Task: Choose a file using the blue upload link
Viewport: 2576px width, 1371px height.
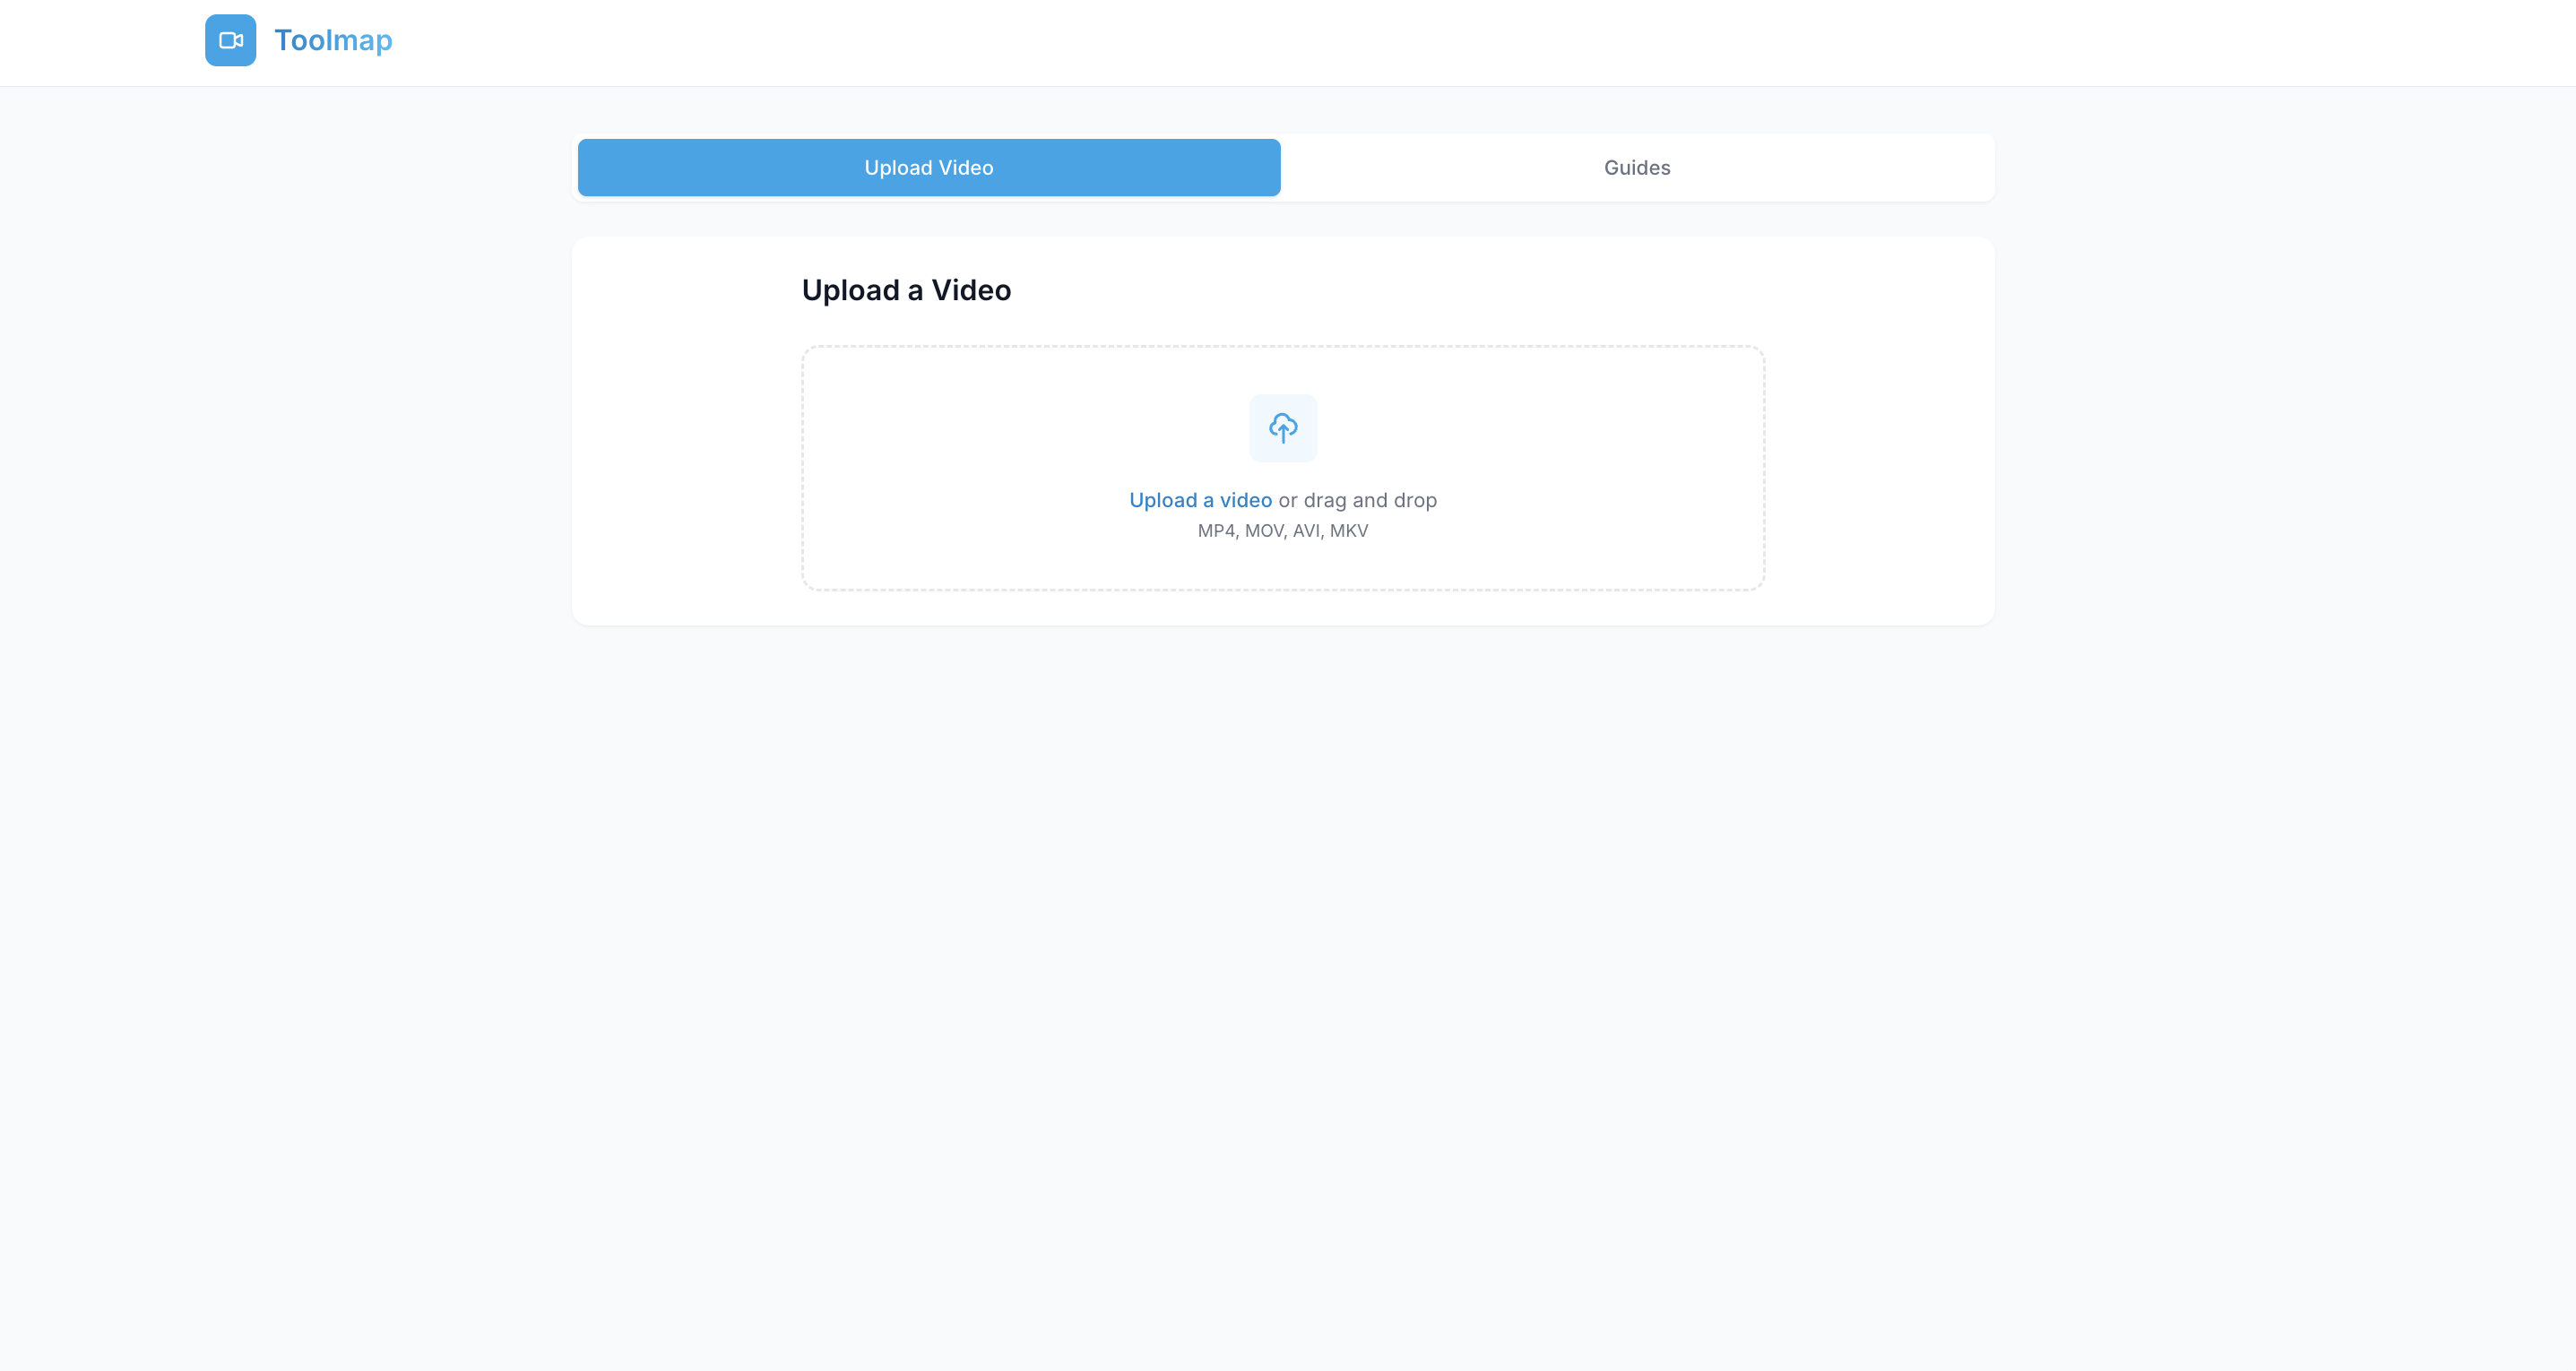Action: [x=1200, y=500]
